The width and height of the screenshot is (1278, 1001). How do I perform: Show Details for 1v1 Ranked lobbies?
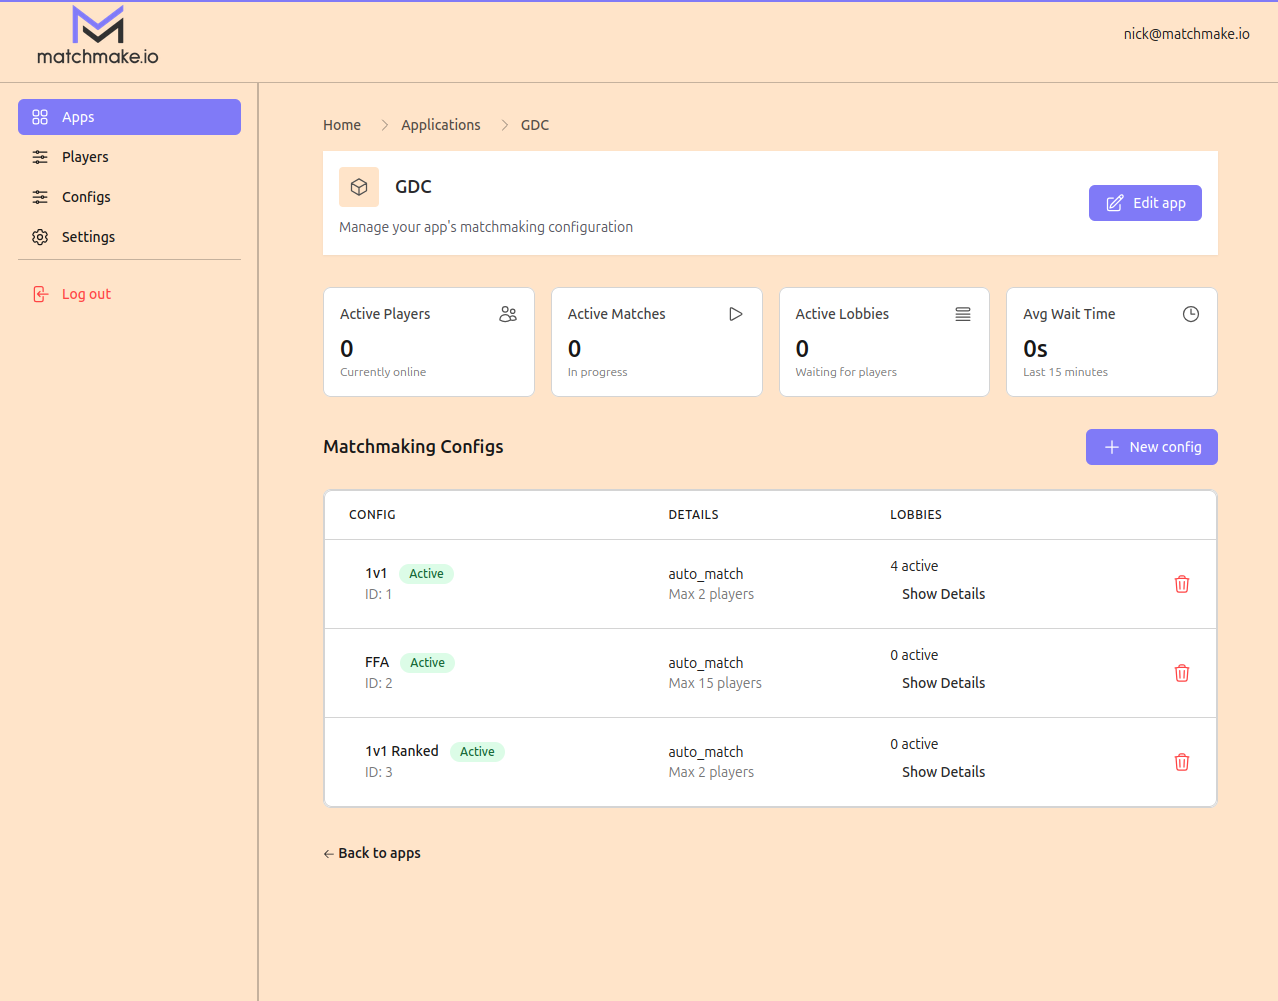943,771
